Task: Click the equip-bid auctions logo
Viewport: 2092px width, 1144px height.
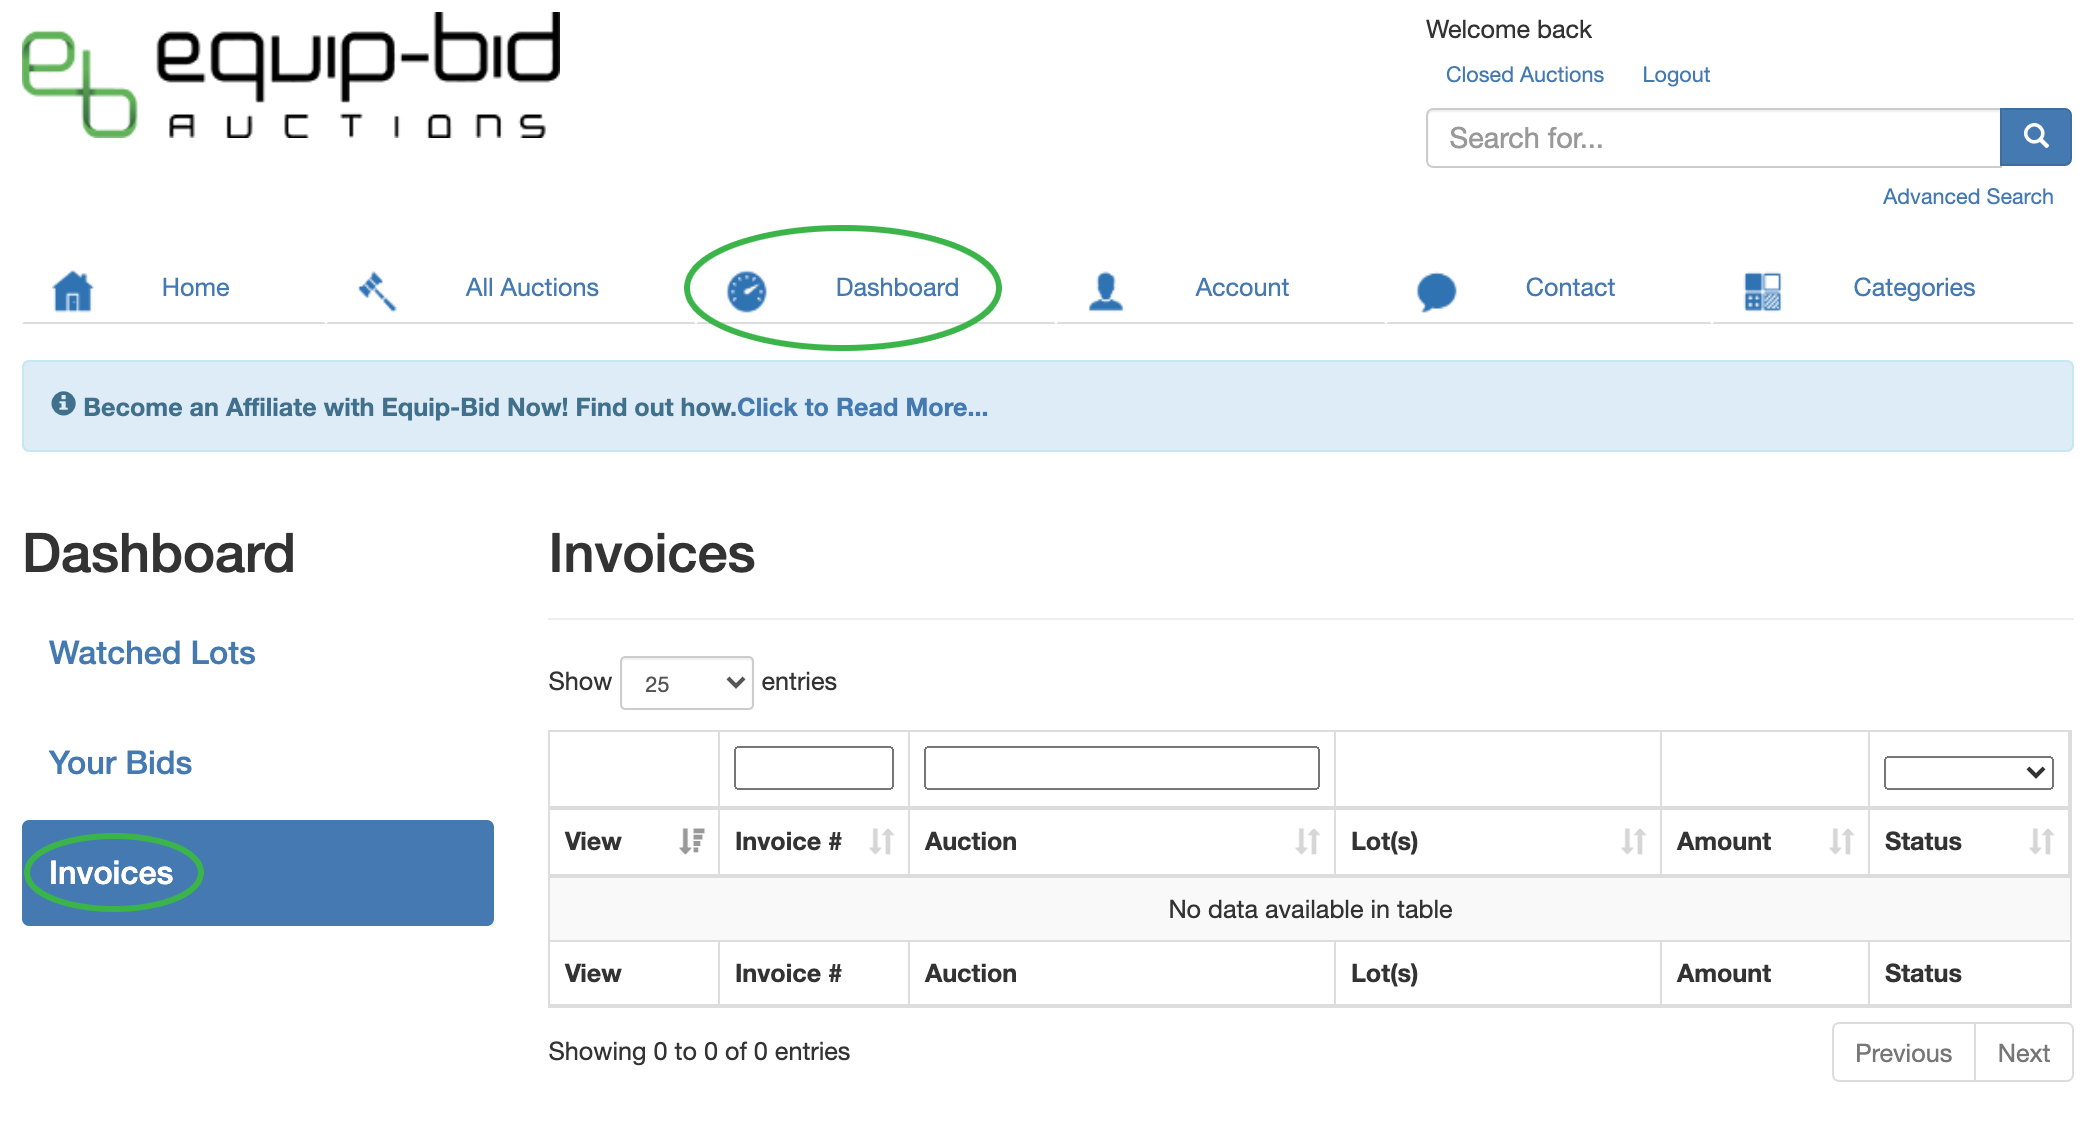Action: [x=291, y=76]
